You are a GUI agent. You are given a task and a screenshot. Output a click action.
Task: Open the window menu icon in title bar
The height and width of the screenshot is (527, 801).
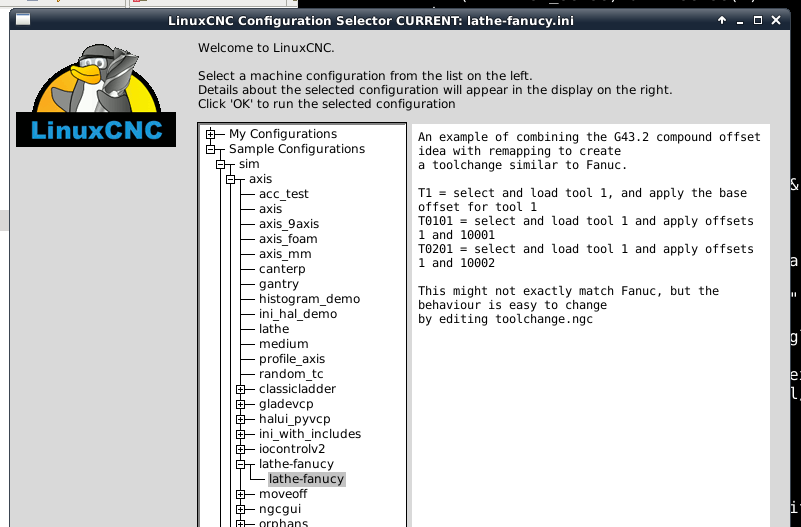point(23,20)
